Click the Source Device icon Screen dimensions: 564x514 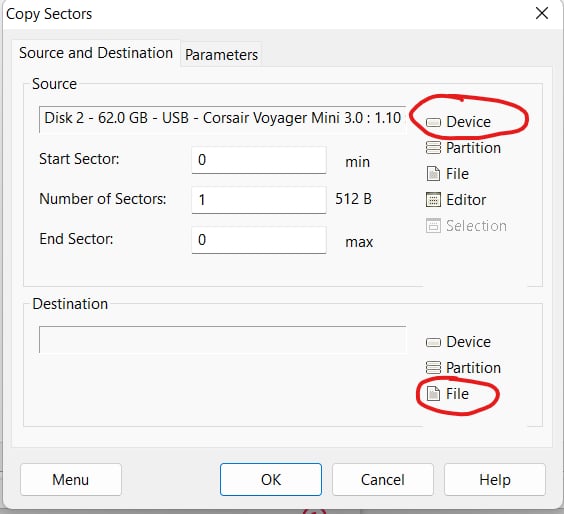433,122
